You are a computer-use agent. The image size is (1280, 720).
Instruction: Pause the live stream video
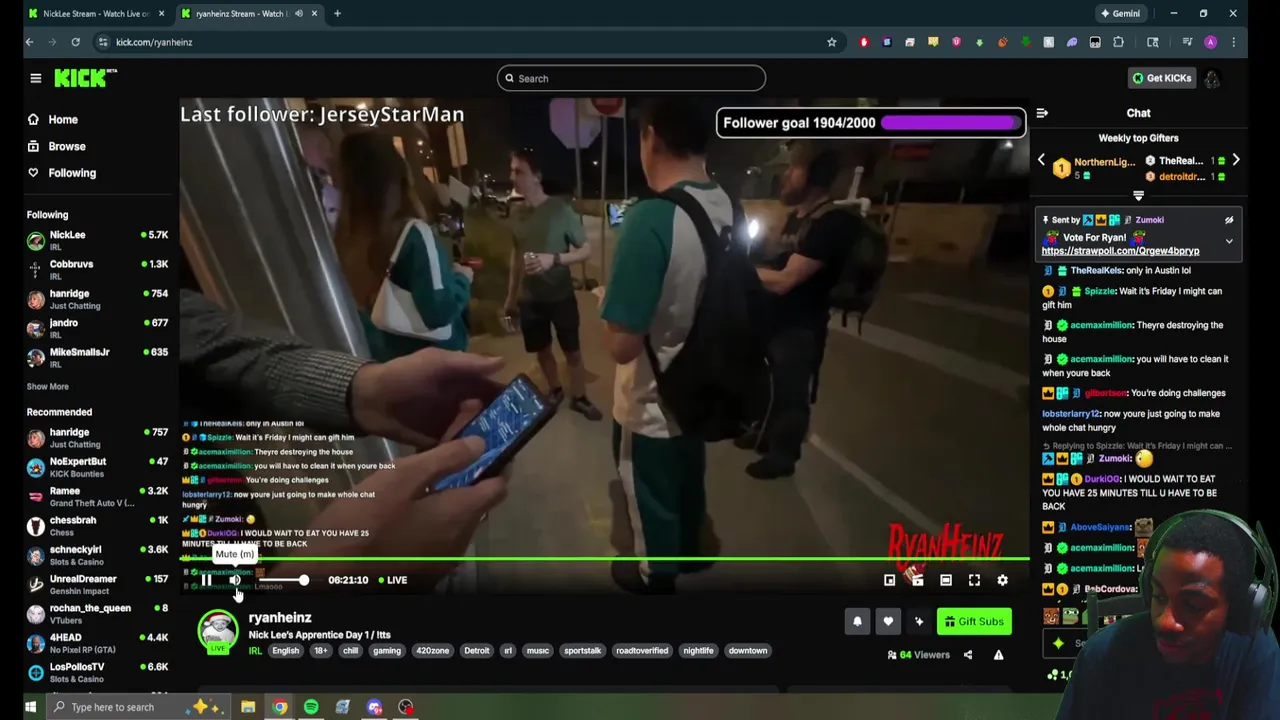pyautogui.click(x=206, y=580)
